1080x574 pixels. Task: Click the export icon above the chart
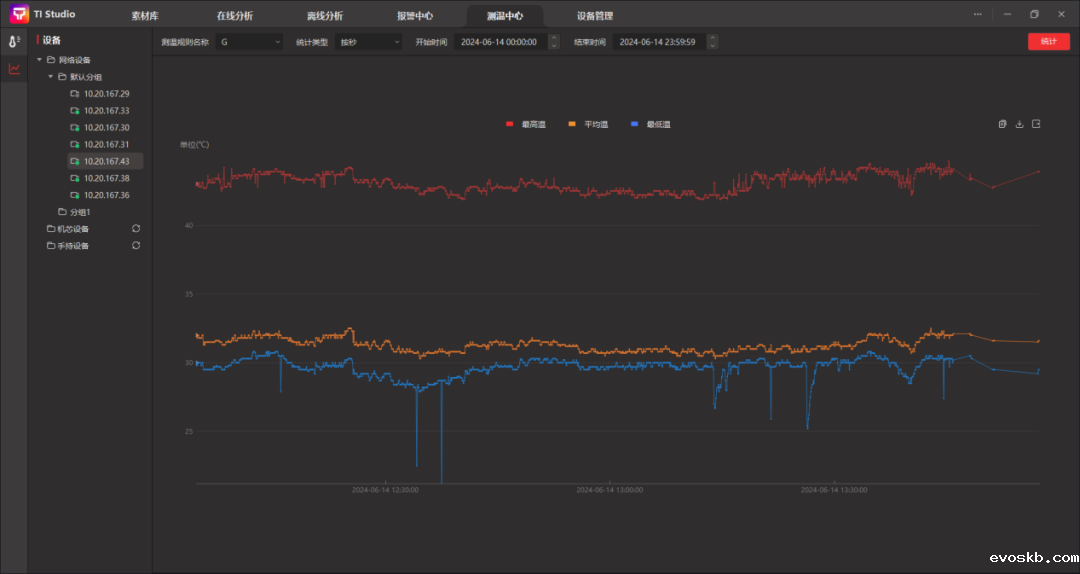pos(1036,124)
